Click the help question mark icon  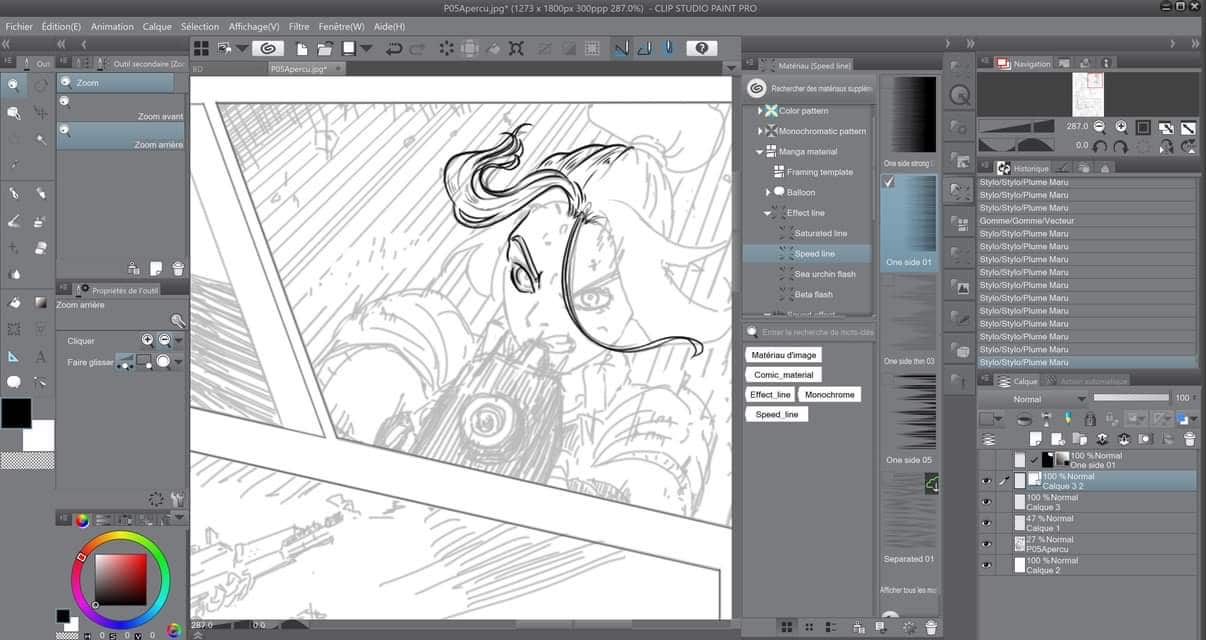[x=701, y=48]
